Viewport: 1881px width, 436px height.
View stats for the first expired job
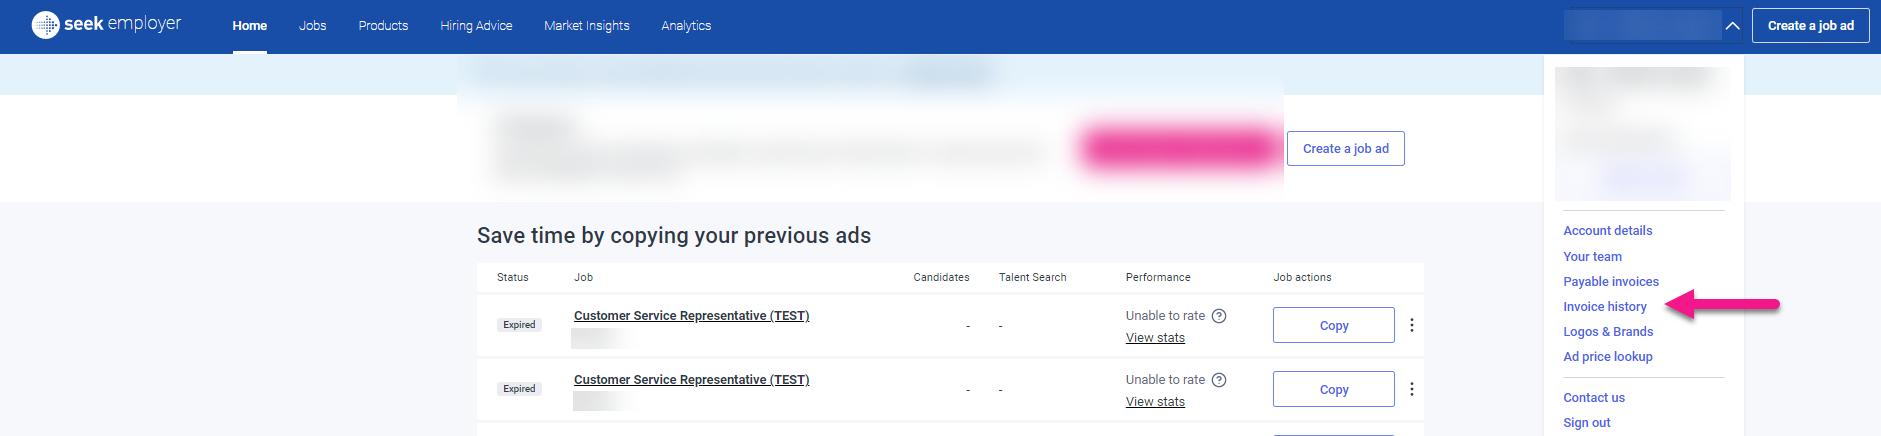coord(1155,338)
